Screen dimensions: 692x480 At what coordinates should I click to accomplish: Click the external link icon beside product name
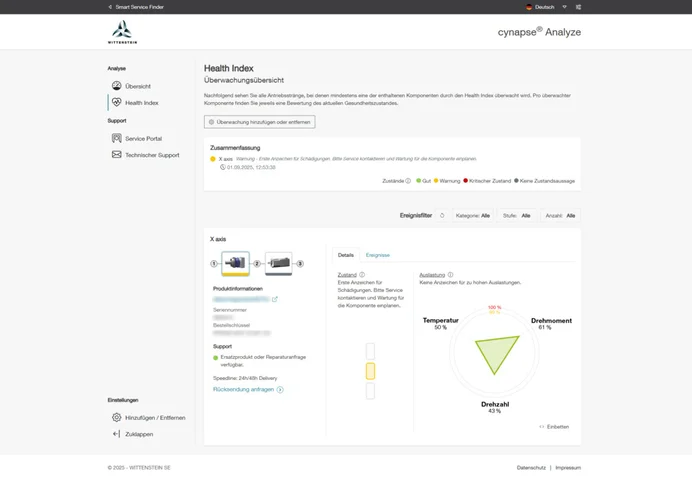(275, 299)
